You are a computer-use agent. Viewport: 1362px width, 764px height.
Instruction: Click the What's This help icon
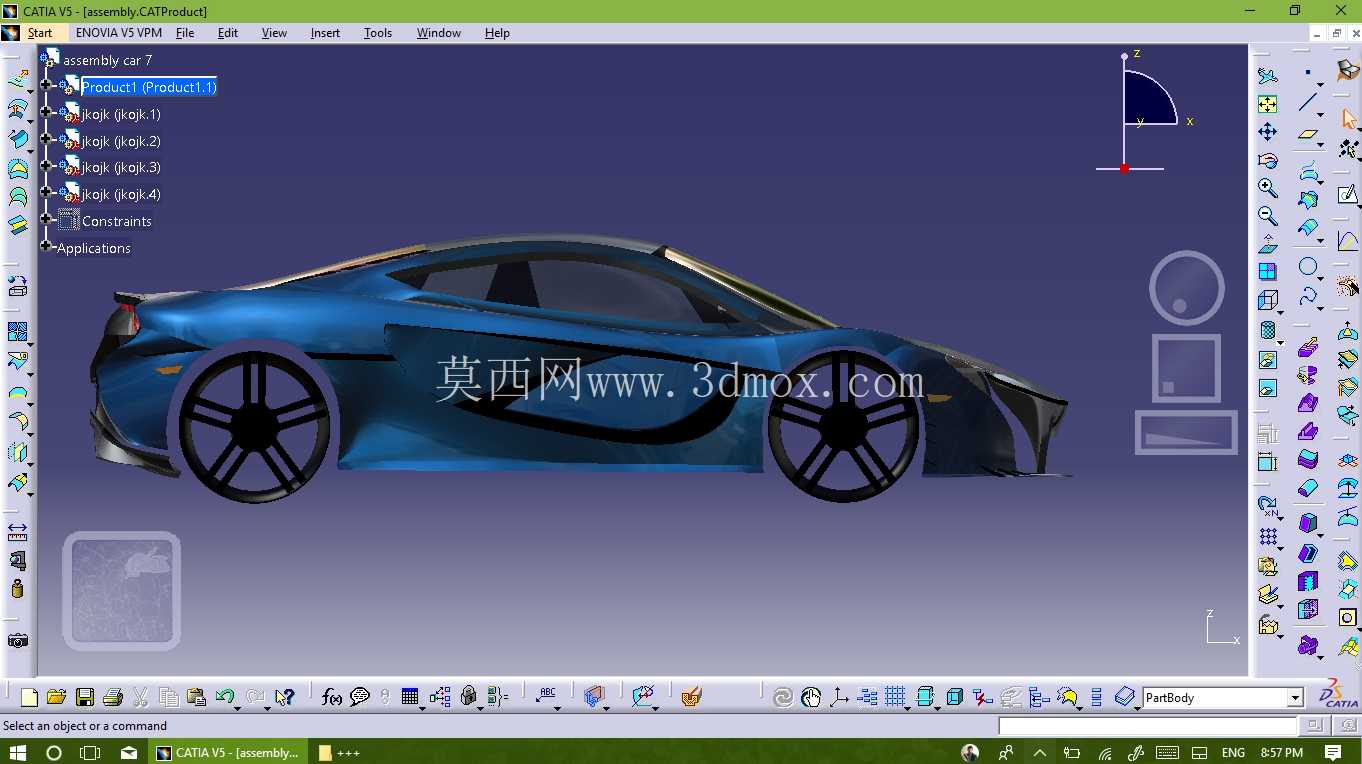285,697
